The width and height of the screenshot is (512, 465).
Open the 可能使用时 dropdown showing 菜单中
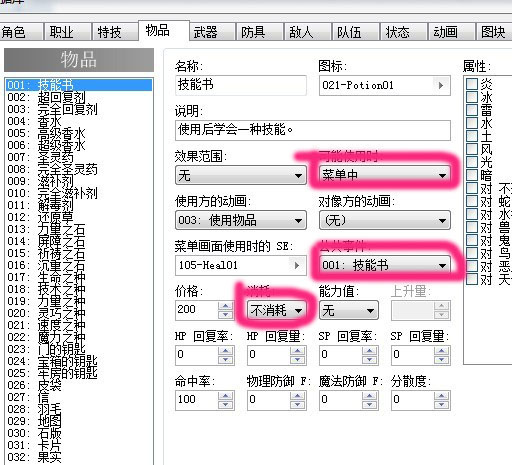[x=385, y=175]
